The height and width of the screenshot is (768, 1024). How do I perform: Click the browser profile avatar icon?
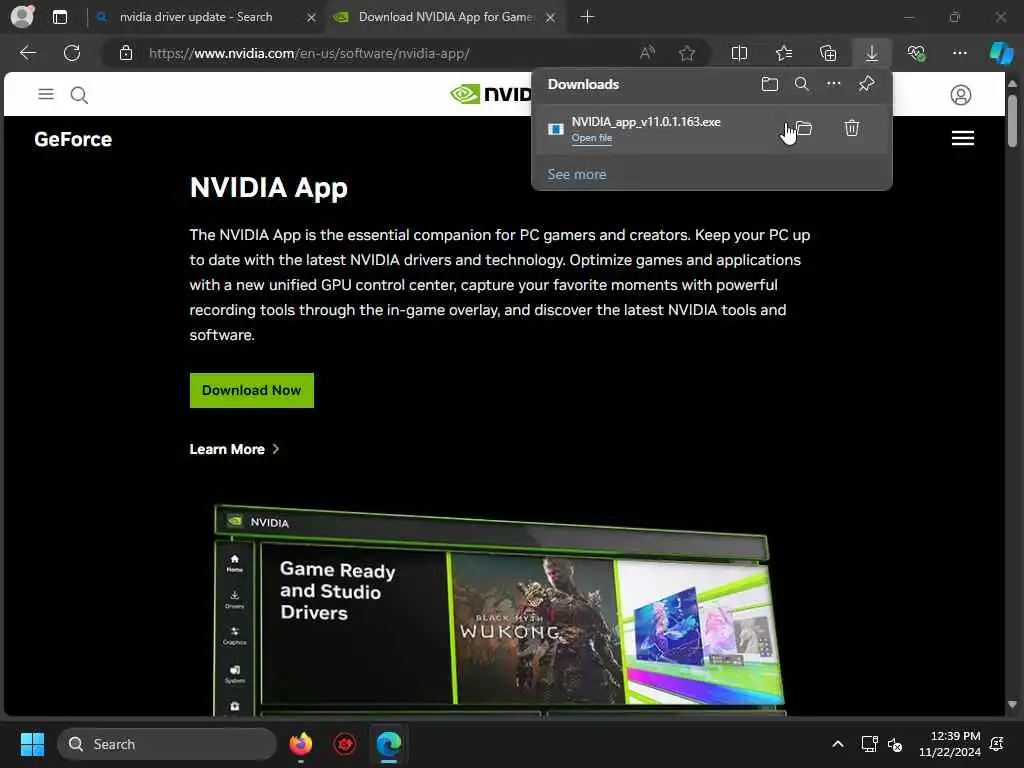(x=22, y=17)
